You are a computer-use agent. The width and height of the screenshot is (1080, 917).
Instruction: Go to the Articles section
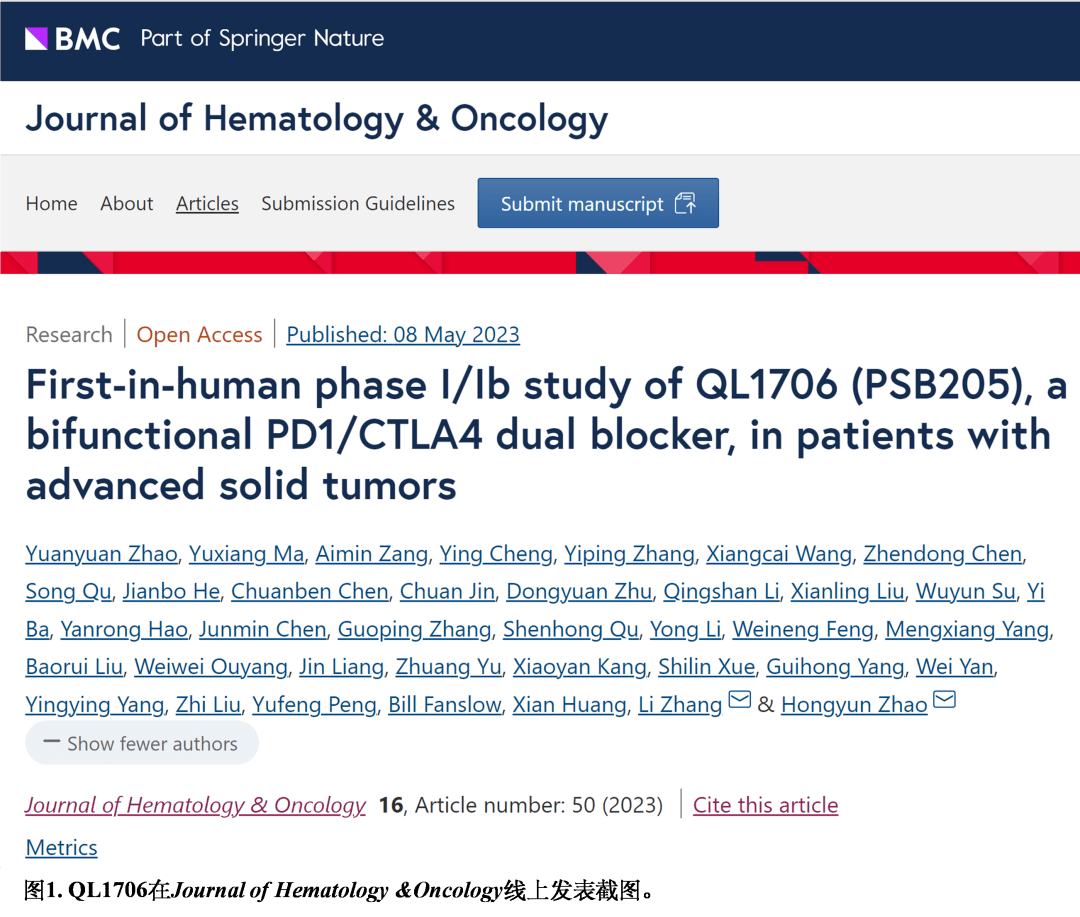coord(207,204)
